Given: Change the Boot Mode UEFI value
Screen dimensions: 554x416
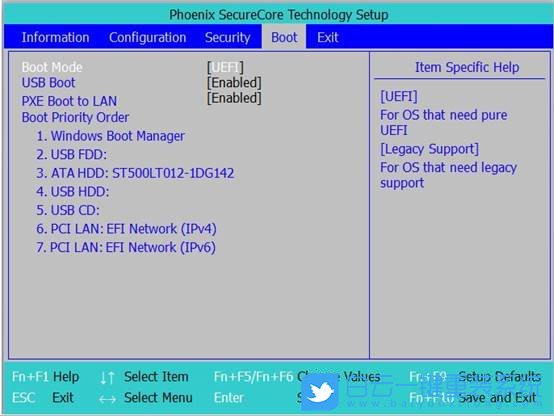Looking at the screenshot, I should click(x=225, y=67).
